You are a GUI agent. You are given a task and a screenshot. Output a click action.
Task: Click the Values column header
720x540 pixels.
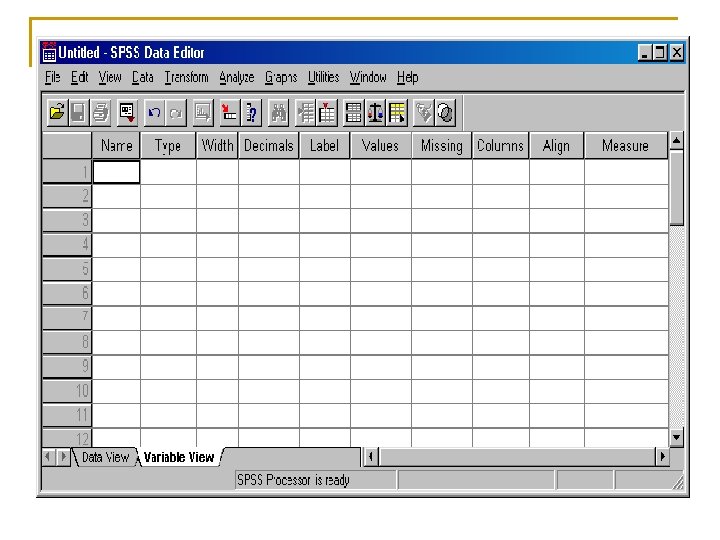[381, 146]
